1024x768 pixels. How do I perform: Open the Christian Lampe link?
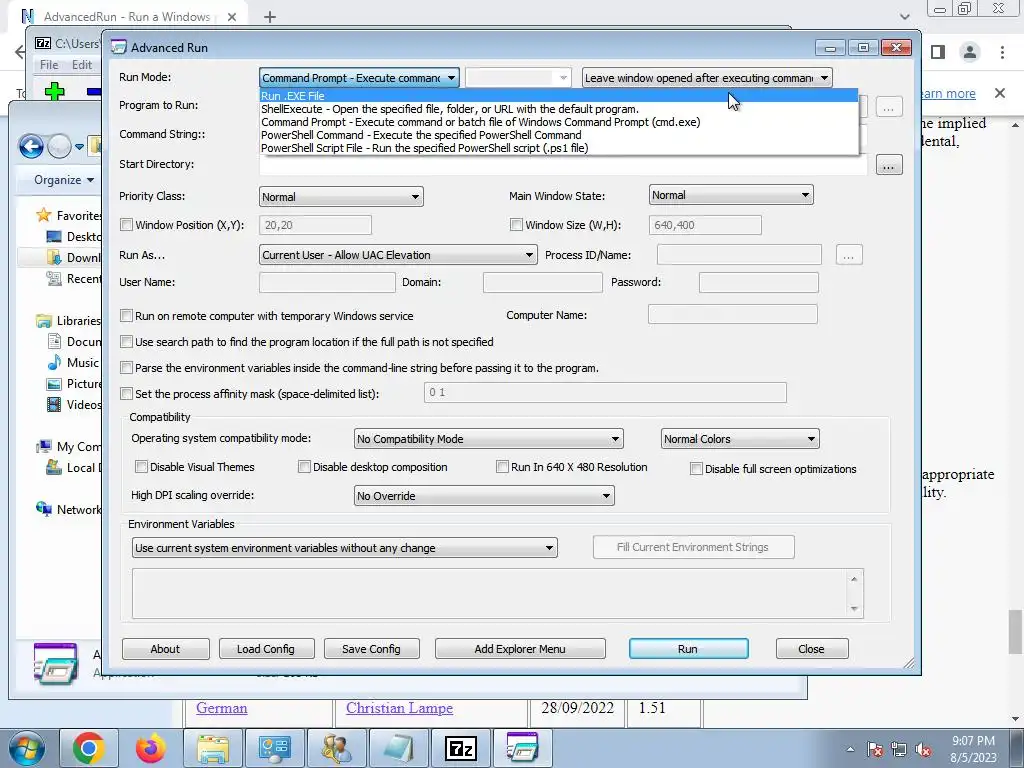pos(399,708)
